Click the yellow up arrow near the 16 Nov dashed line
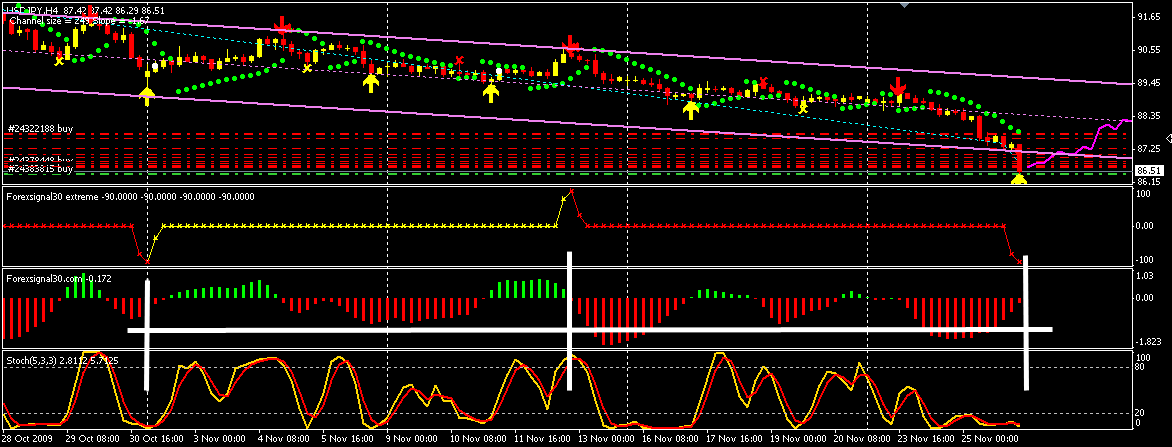 click(x=690, y=108)
